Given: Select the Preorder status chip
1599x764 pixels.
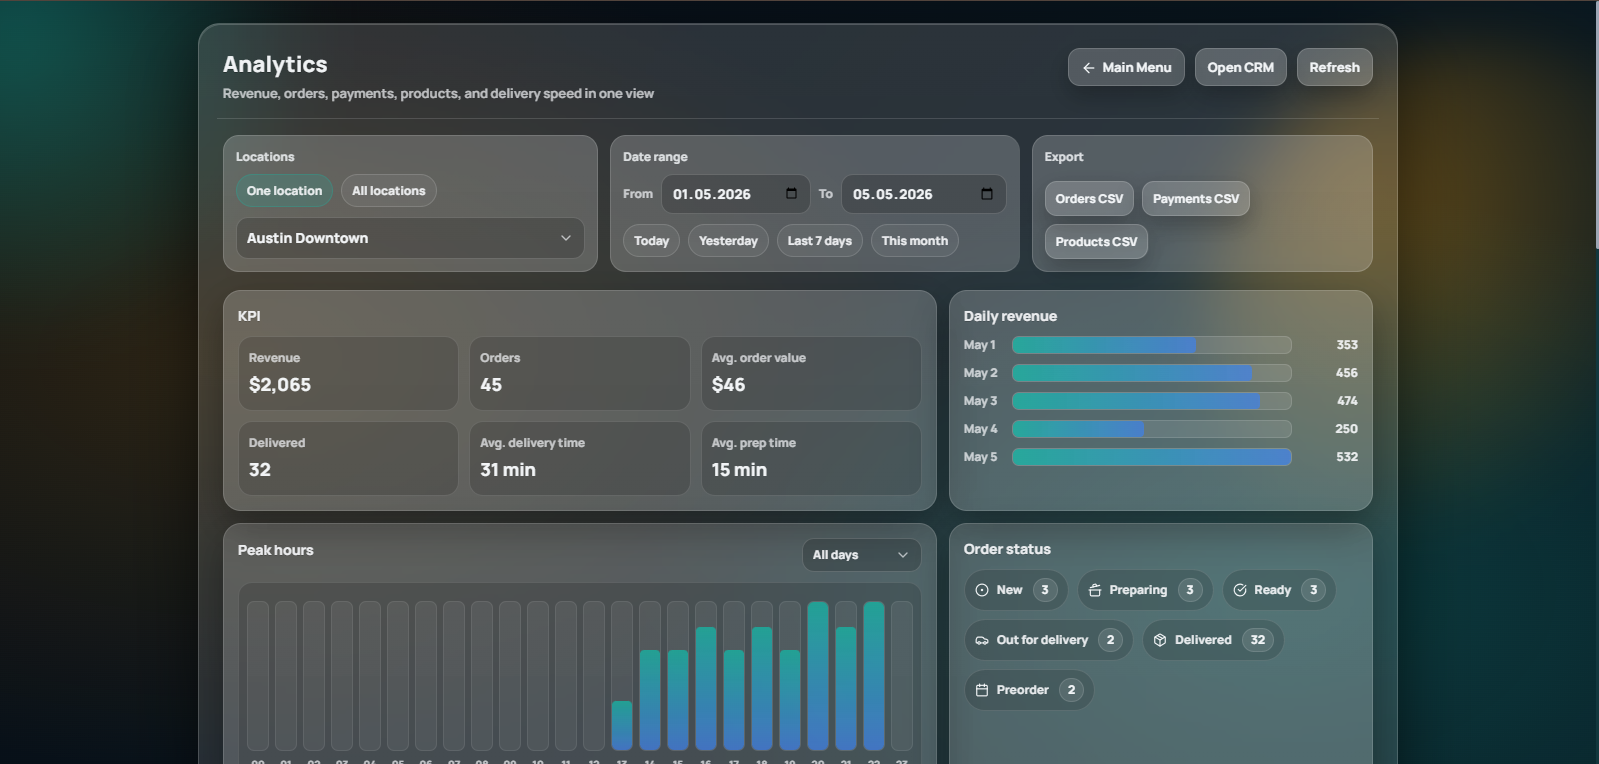Looking at the screenshot, I should (x=1029, y=690).
